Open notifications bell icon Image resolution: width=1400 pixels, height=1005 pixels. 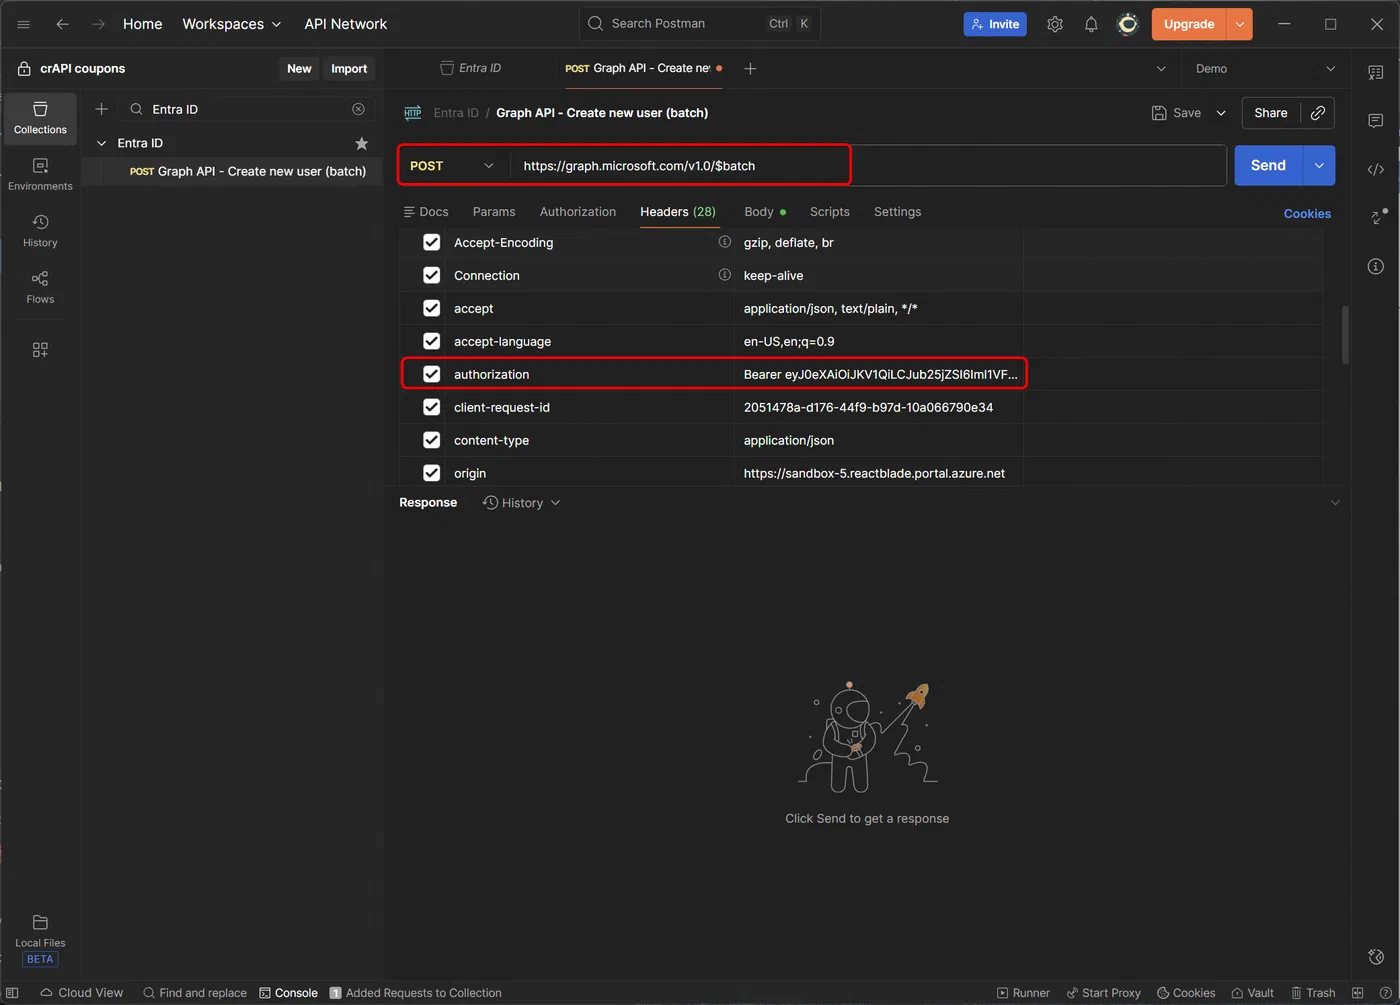(1091, 24)
